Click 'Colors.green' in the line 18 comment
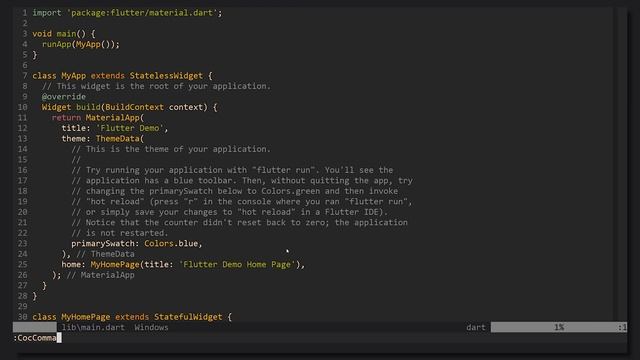This screenshot has width=640, height=360. click(x=290, y=191)
